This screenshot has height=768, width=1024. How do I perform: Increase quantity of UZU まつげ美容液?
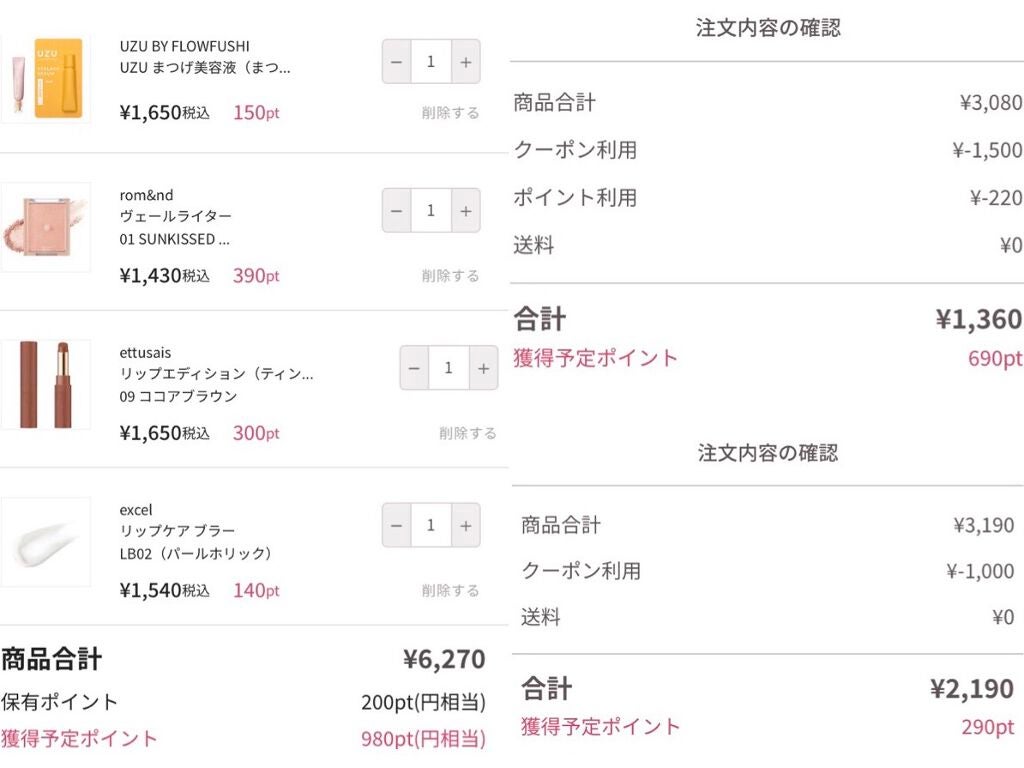[465, 61]
